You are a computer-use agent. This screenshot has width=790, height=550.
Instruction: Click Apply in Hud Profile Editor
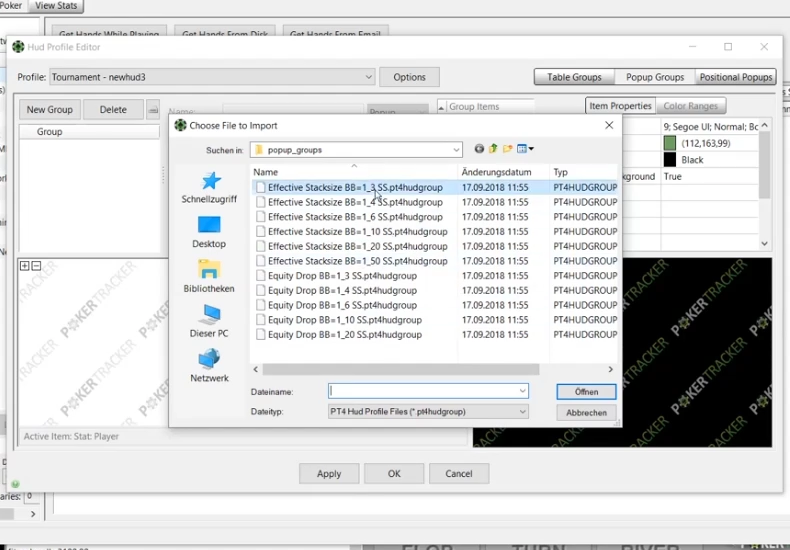click(x=329, y=473)
